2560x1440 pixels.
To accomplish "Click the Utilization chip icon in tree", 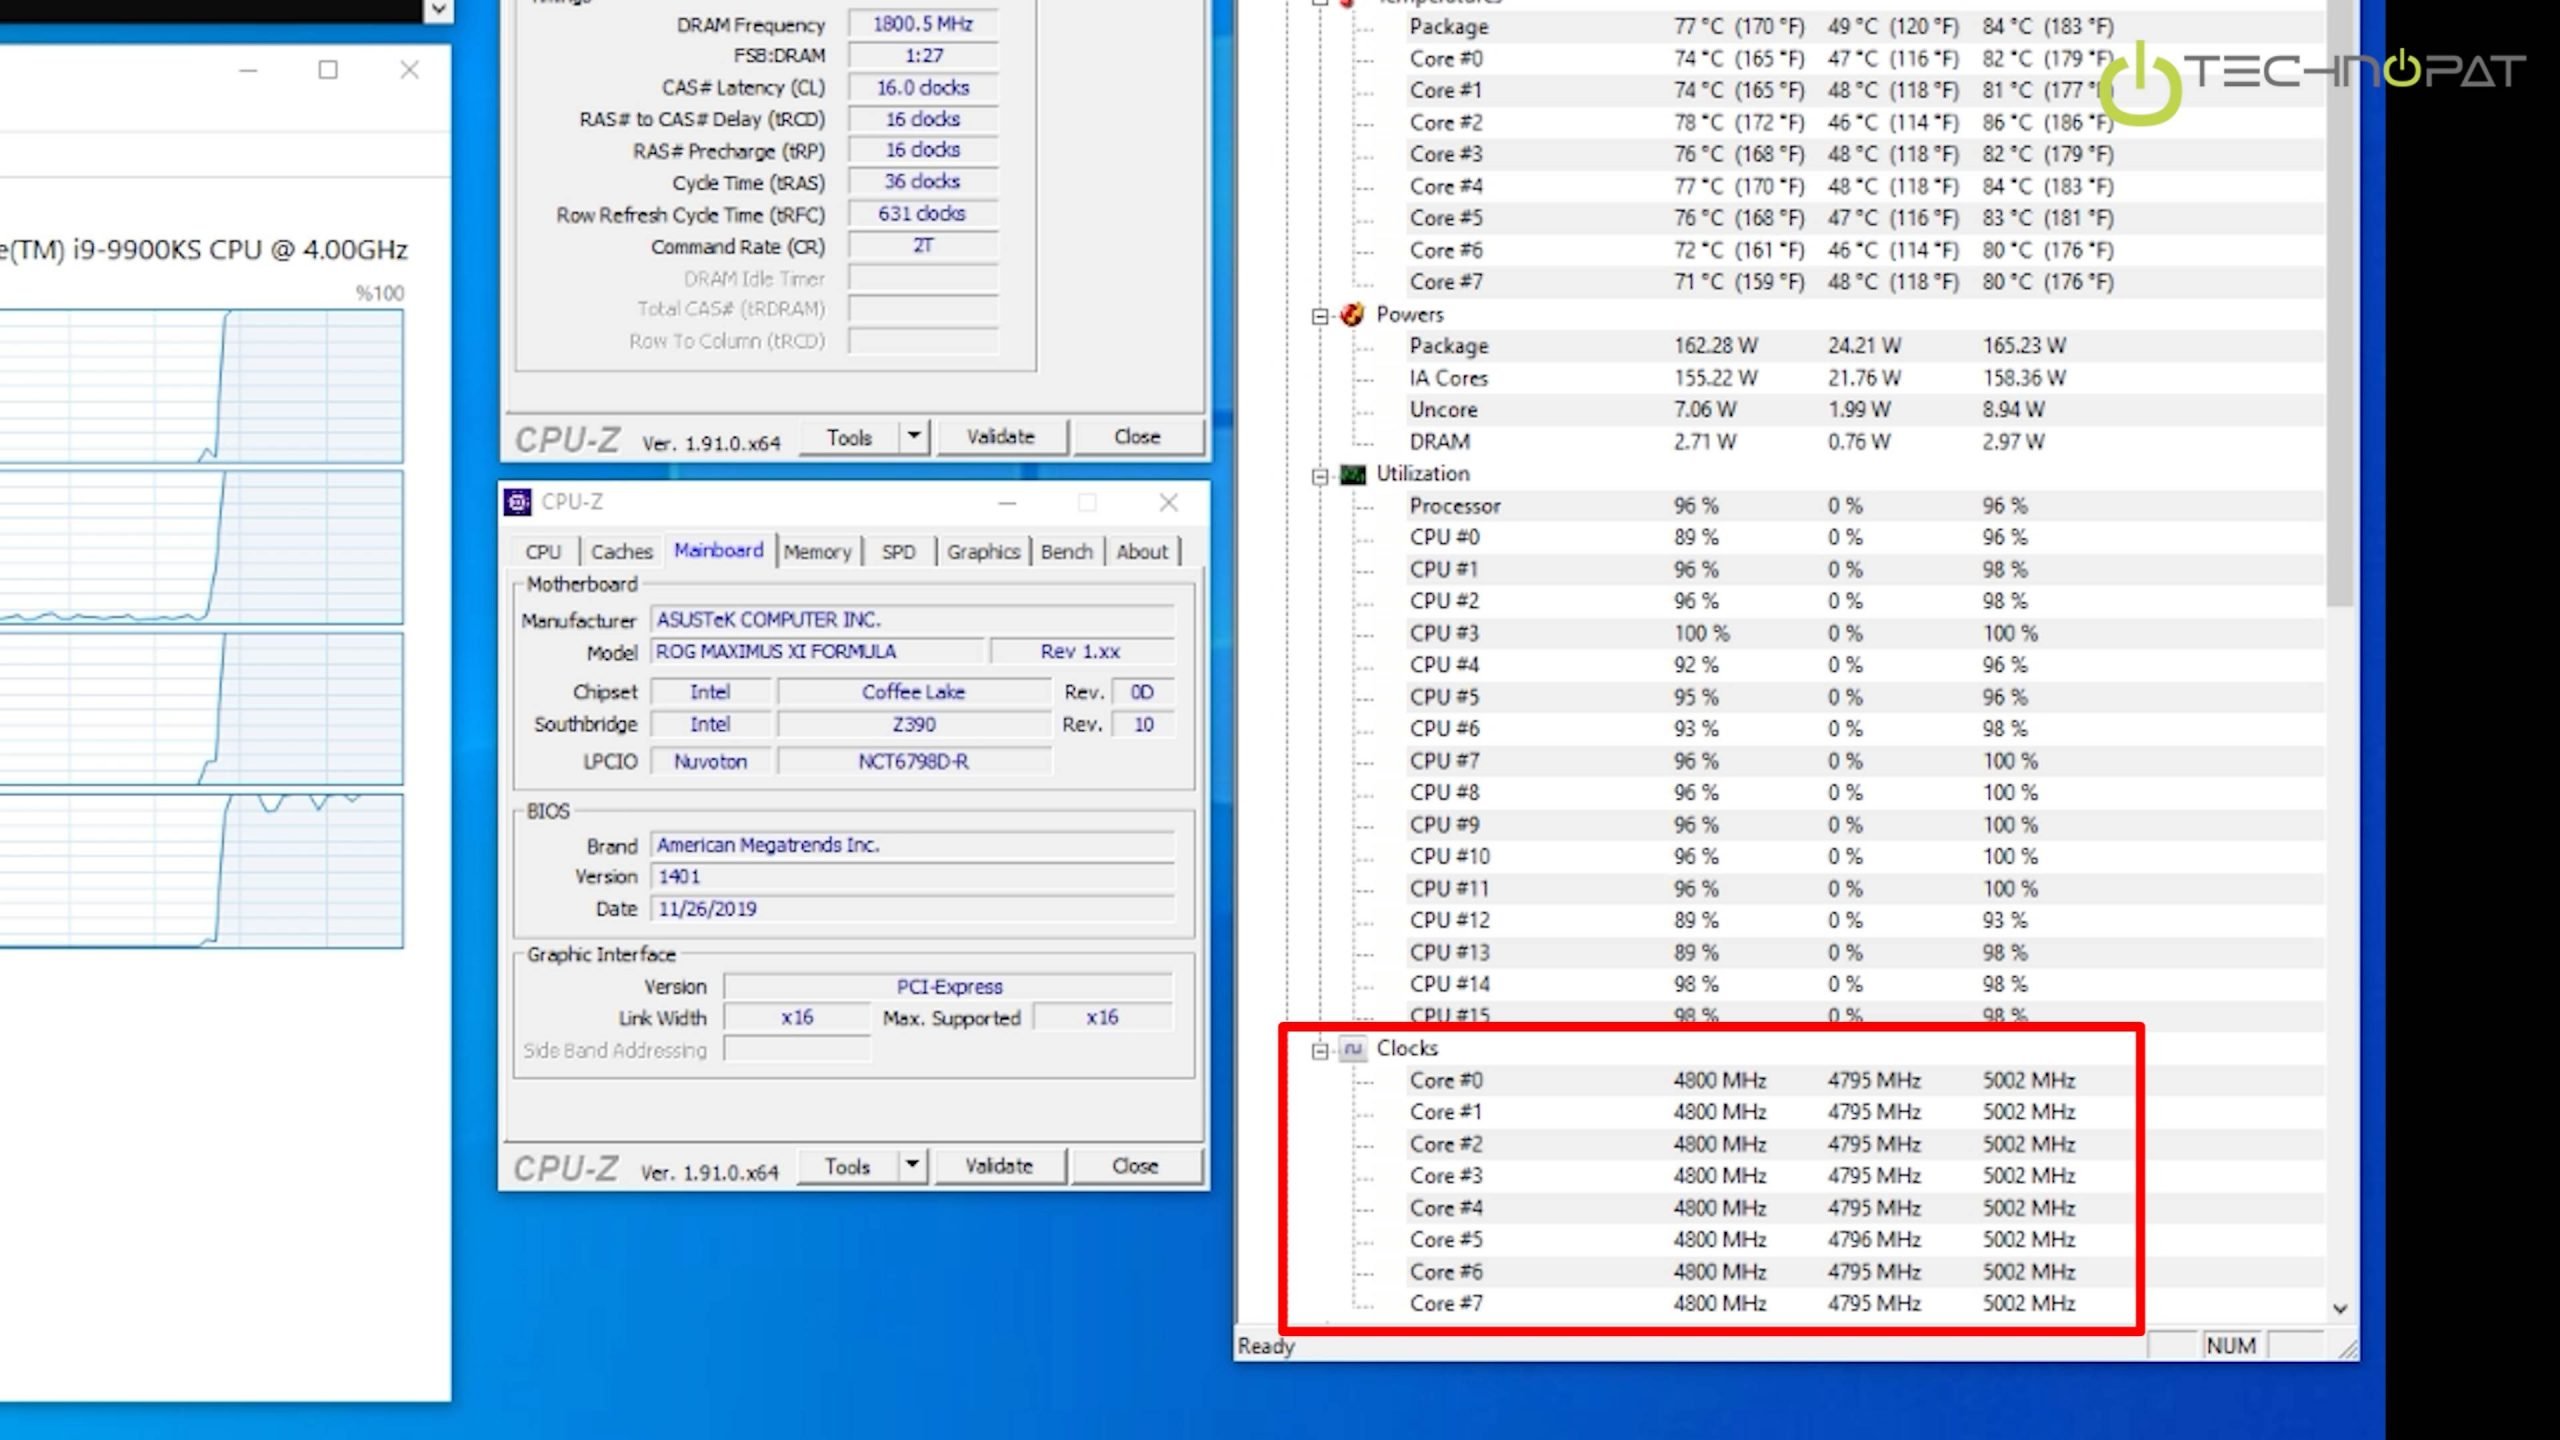I will [x=1352, y=474].
